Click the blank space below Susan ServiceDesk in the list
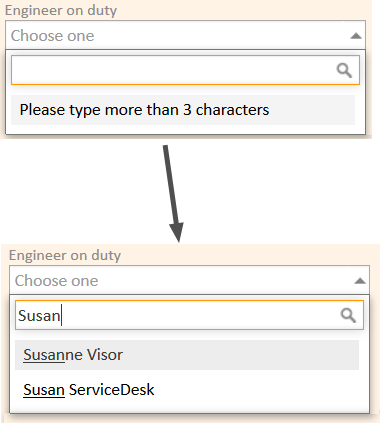The width and height of the screenshot is (392, 435). (x=189, y=409)
